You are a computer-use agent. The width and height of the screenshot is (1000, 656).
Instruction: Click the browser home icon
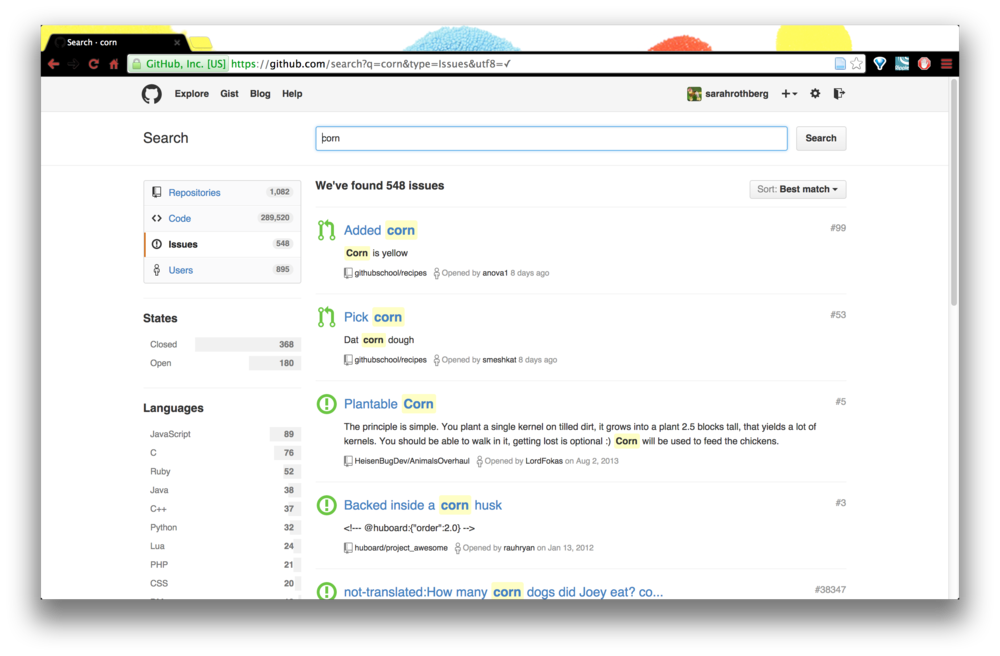coord(114,64)
